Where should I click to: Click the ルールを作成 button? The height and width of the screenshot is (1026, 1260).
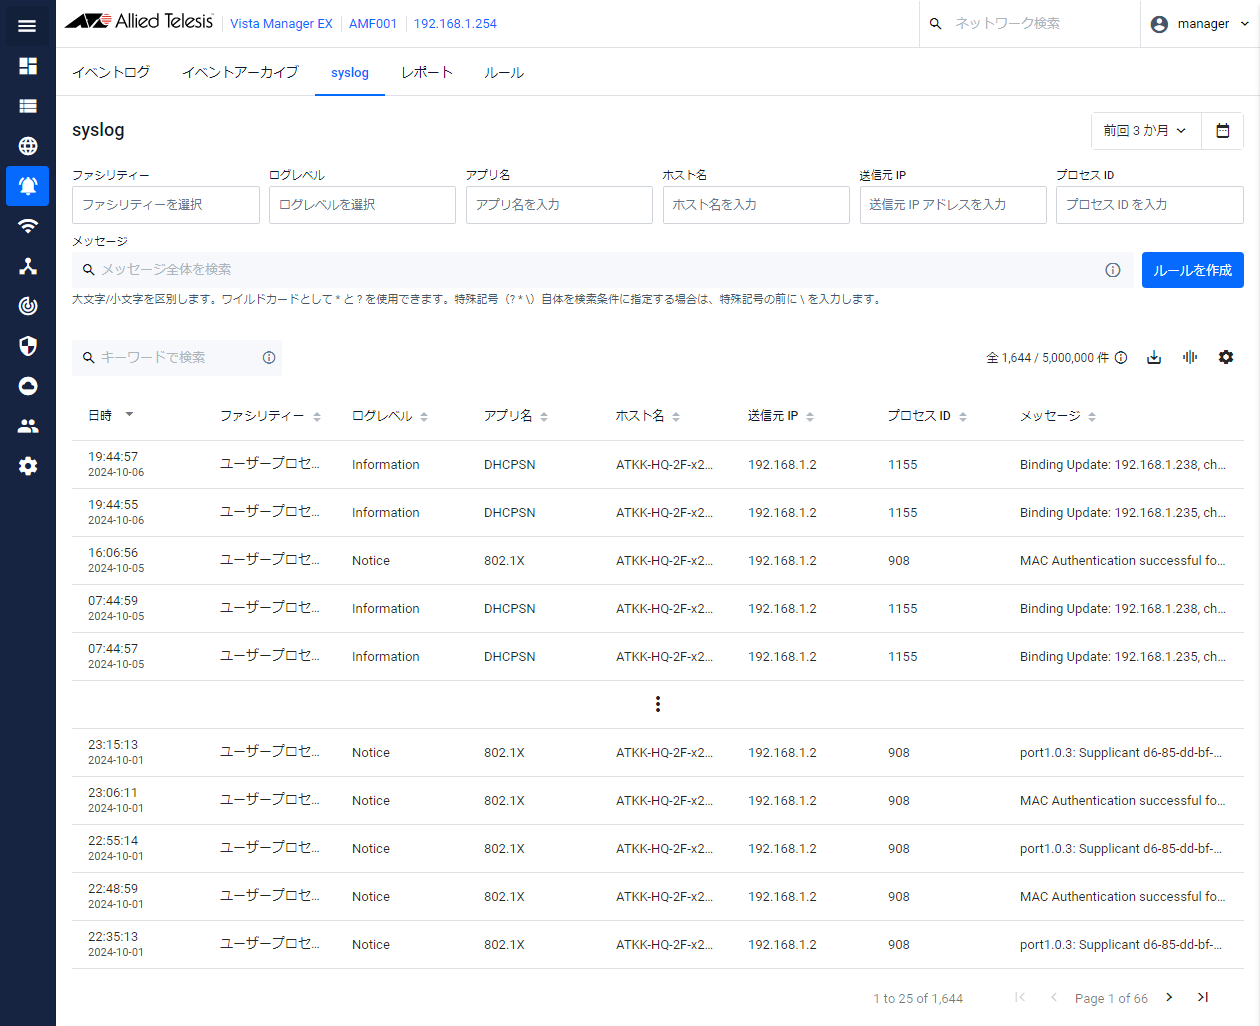click(x=1192, y=270)
